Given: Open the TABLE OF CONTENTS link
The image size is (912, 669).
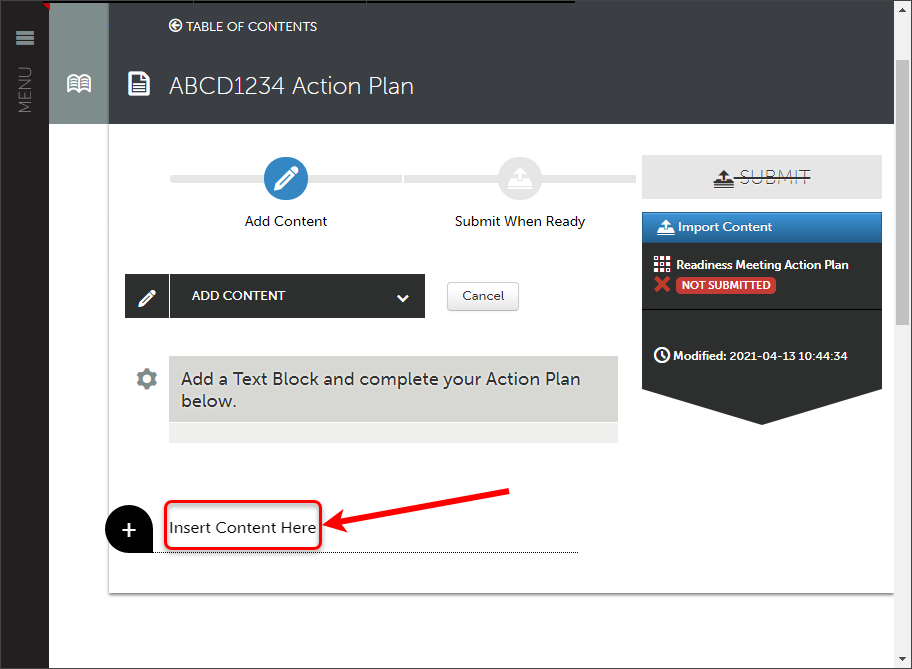Looking at the screenshot, I should tap(250, 27).
